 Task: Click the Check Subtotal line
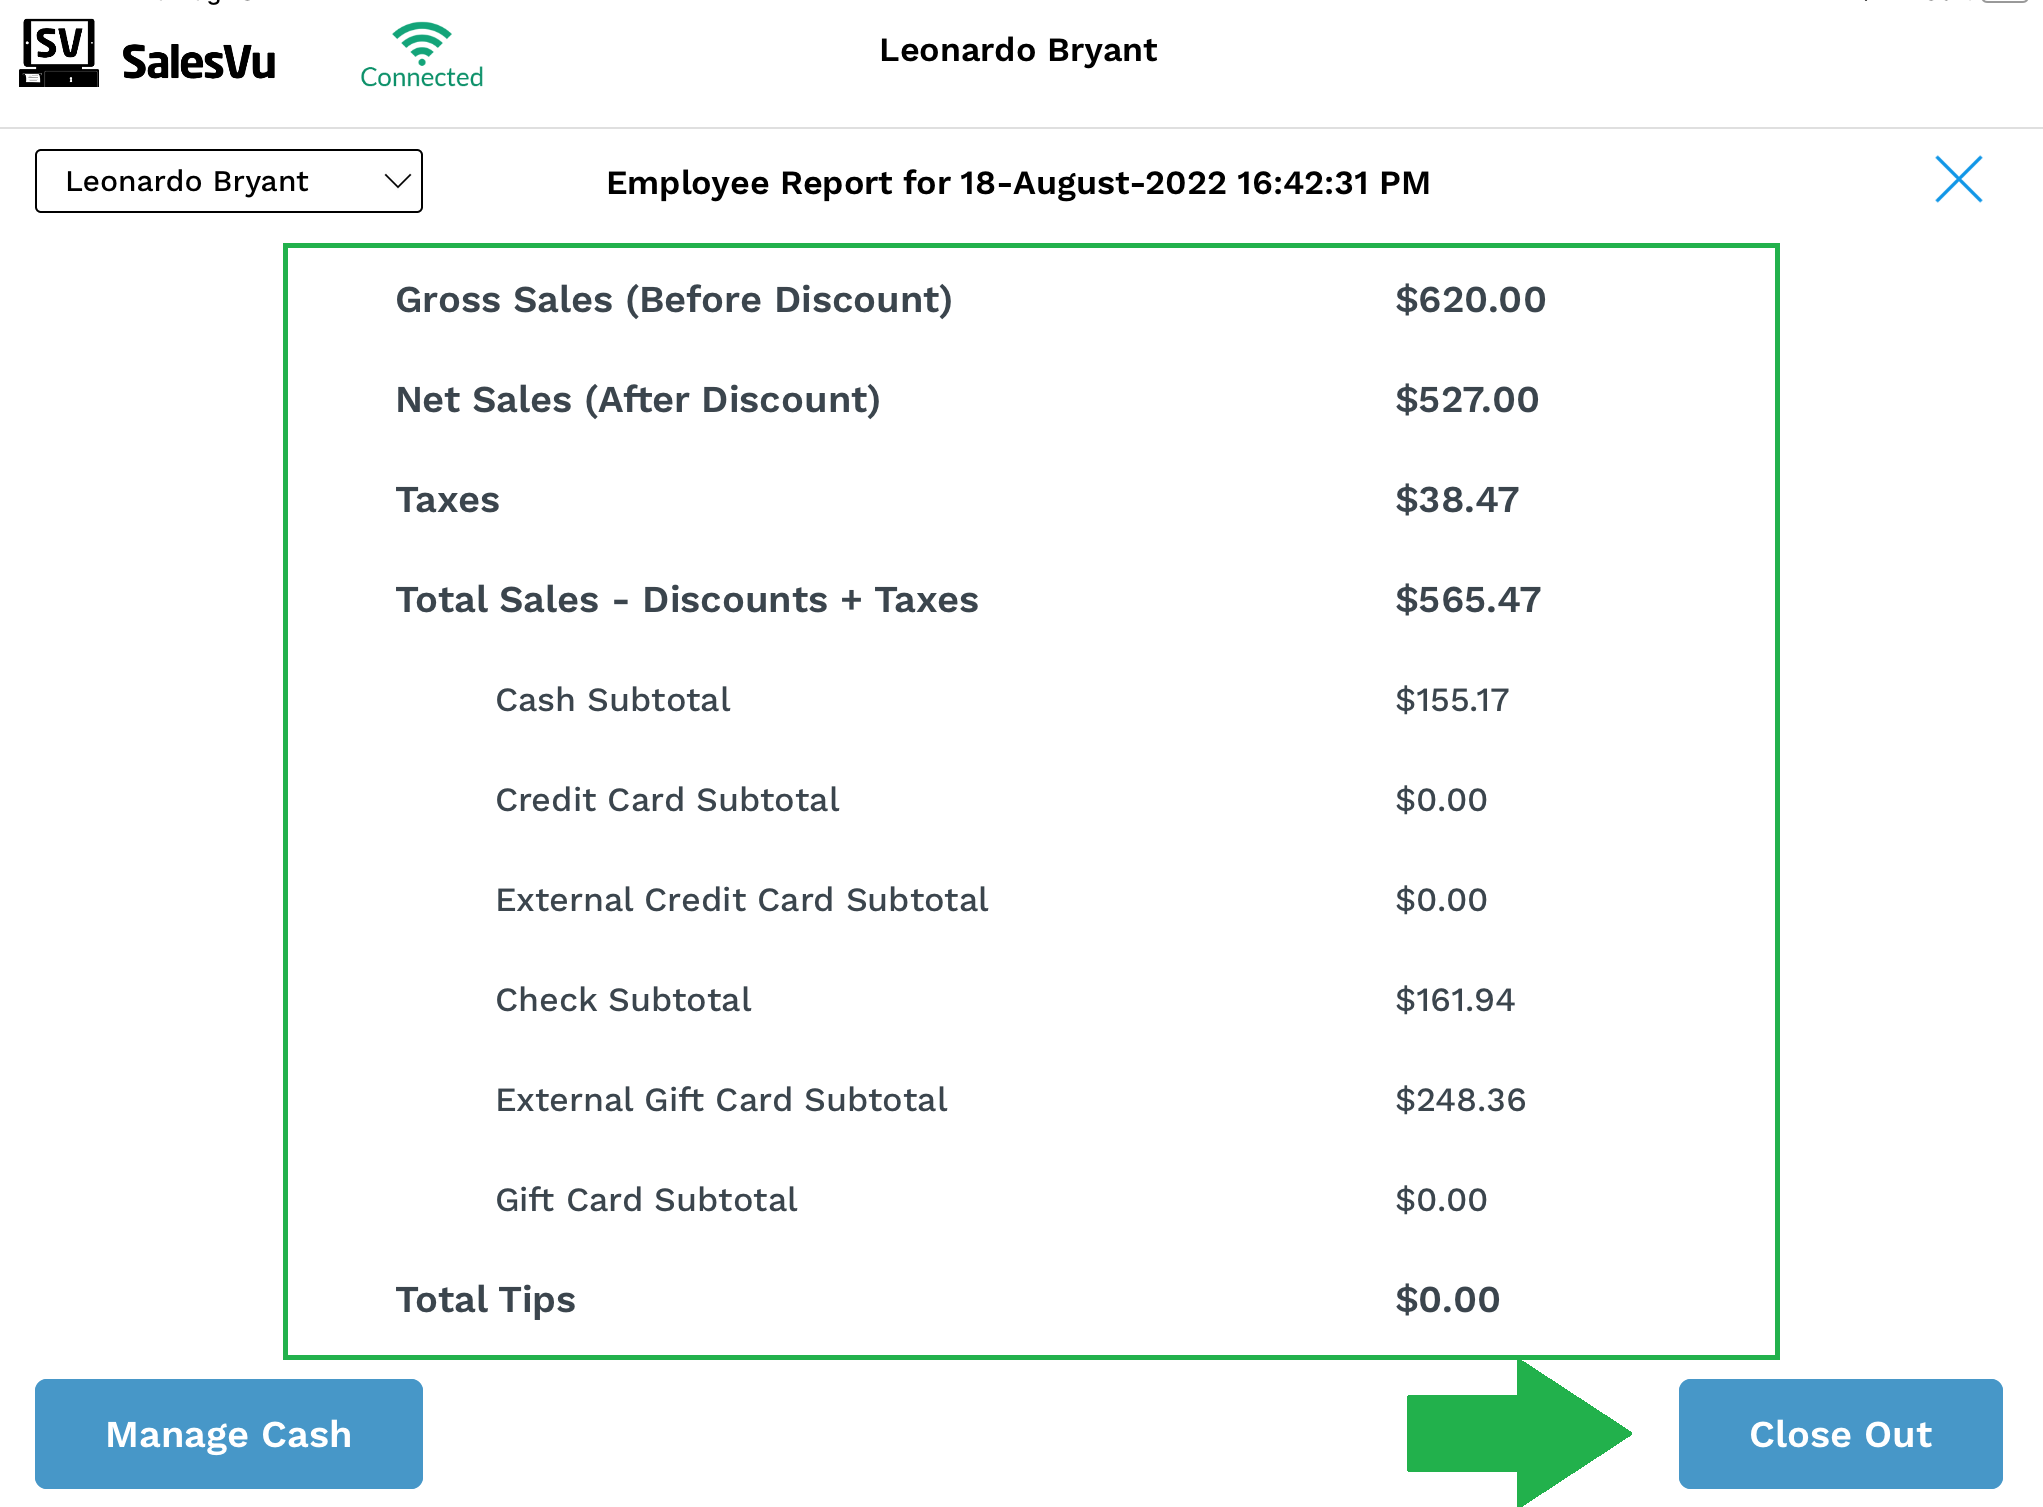623,1000
